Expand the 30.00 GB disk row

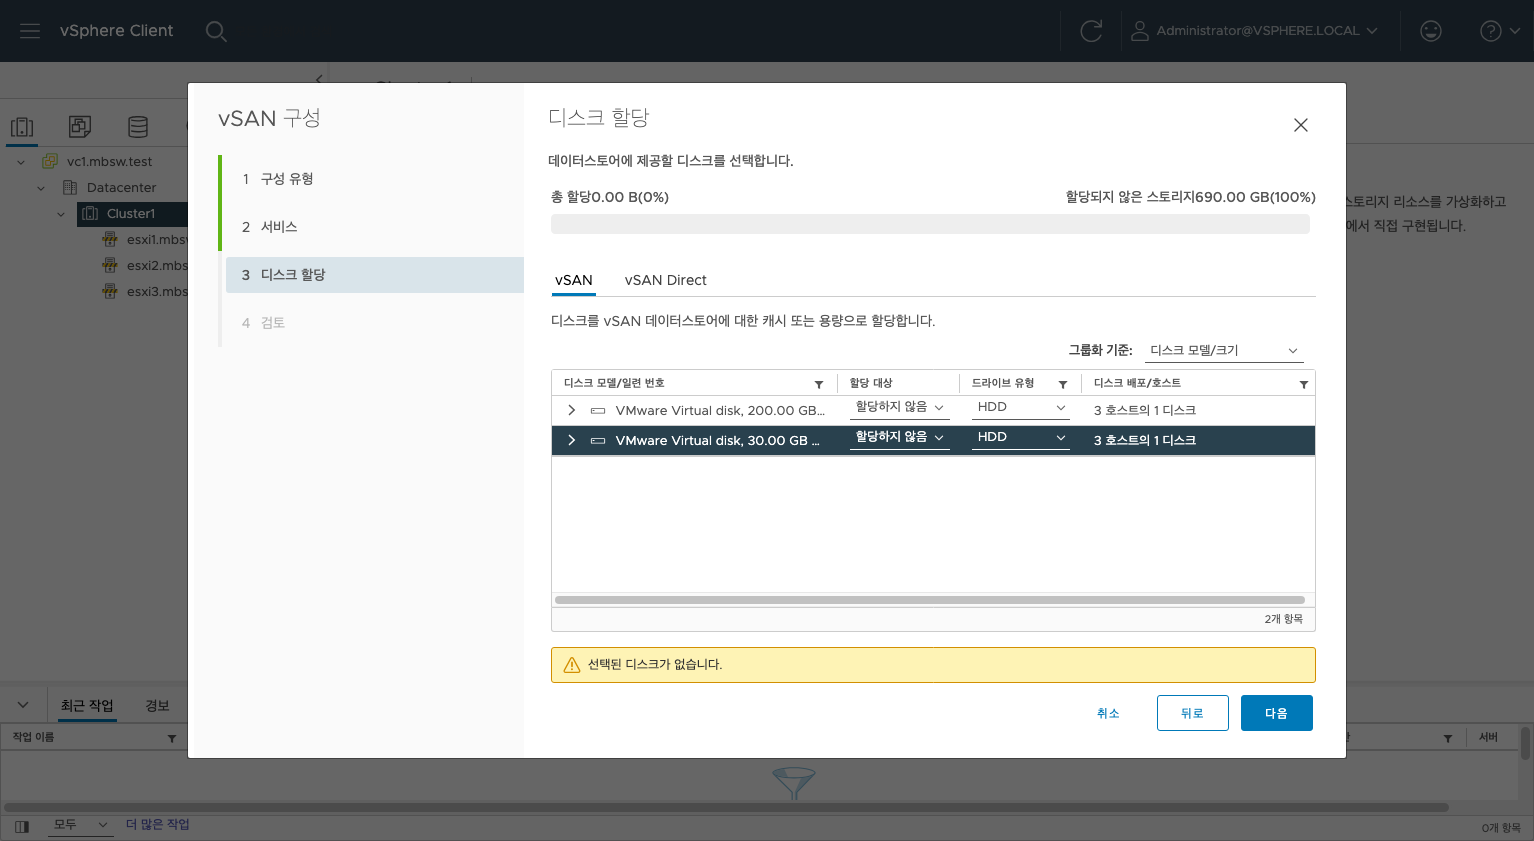coord(571,440)
